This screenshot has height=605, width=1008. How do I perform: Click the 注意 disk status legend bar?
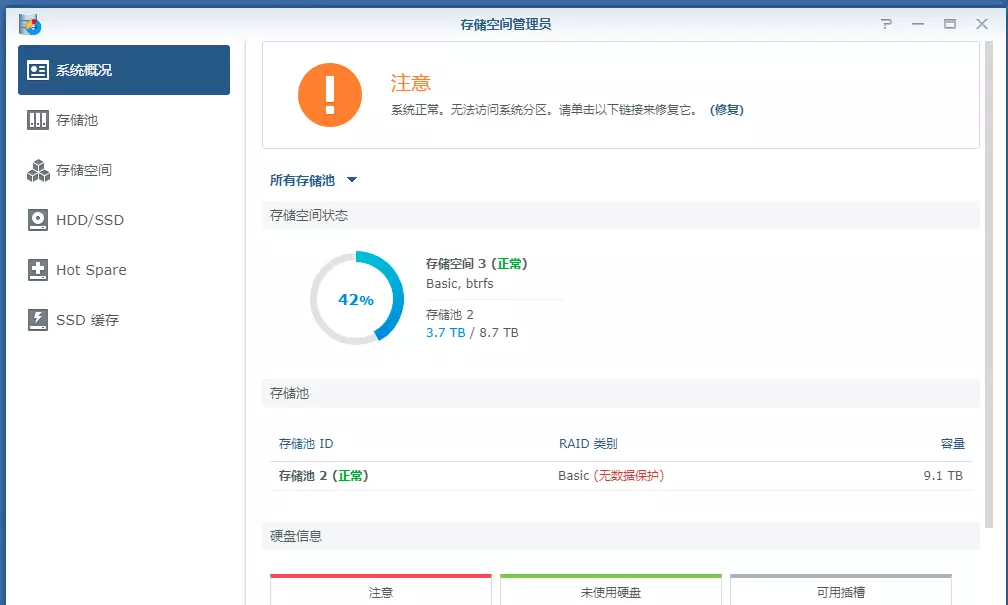pyautogui.click(x=380, y=591)
